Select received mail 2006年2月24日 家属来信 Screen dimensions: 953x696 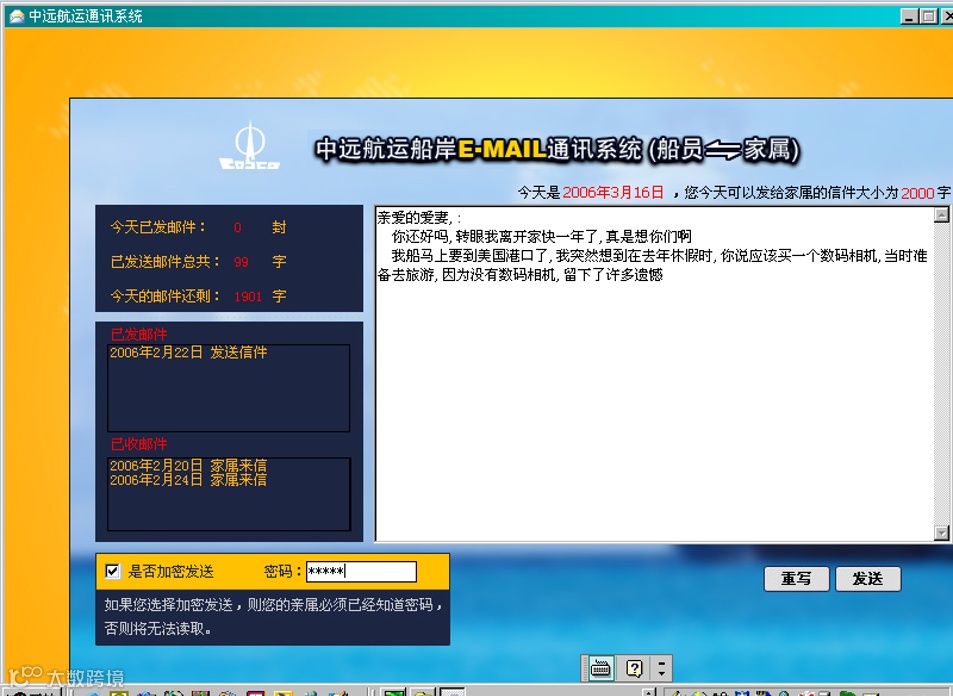click(188, 480)
